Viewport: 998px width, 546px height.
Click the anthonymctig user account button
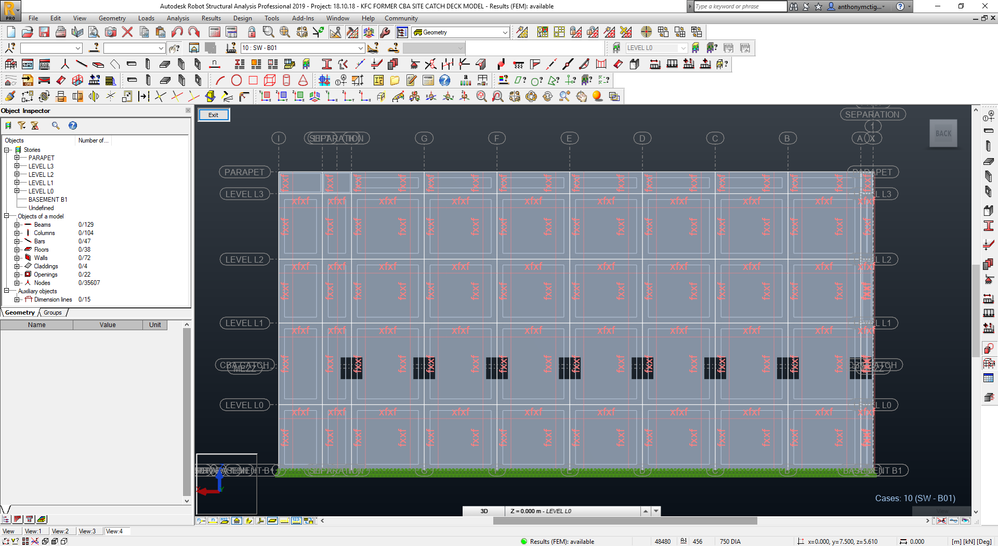pyautogui.click(x=855, y=6)
